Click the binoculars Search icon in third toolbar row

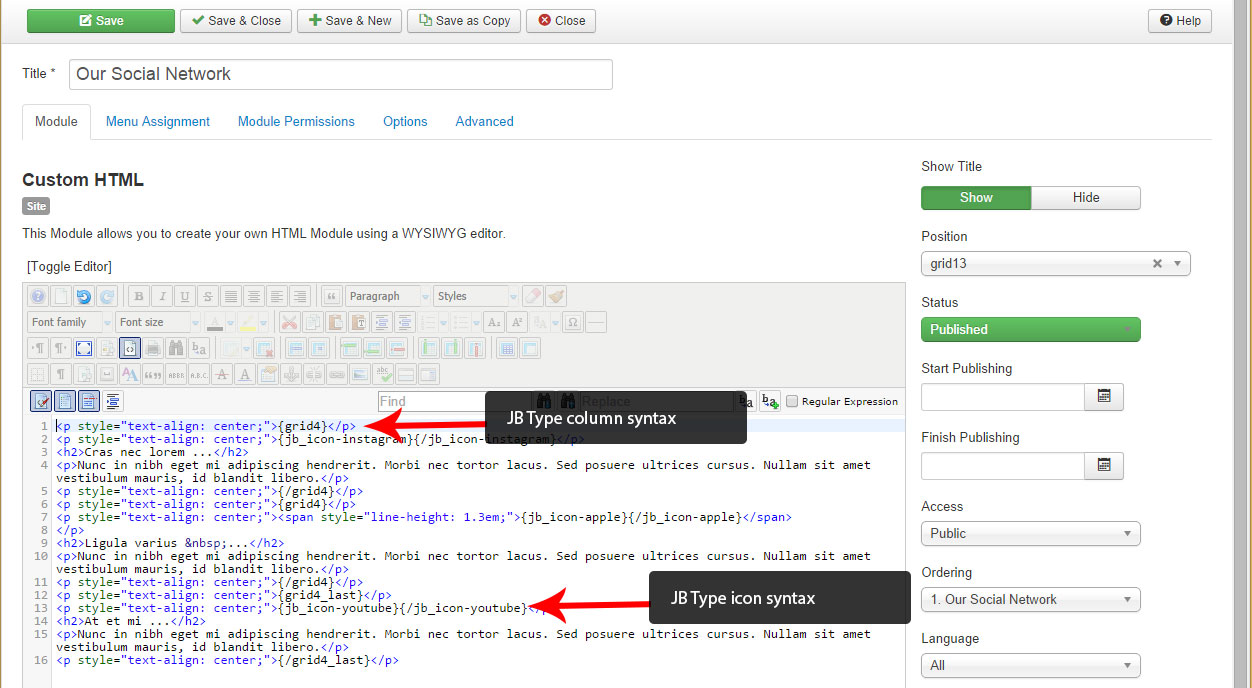tap(176, 348)
